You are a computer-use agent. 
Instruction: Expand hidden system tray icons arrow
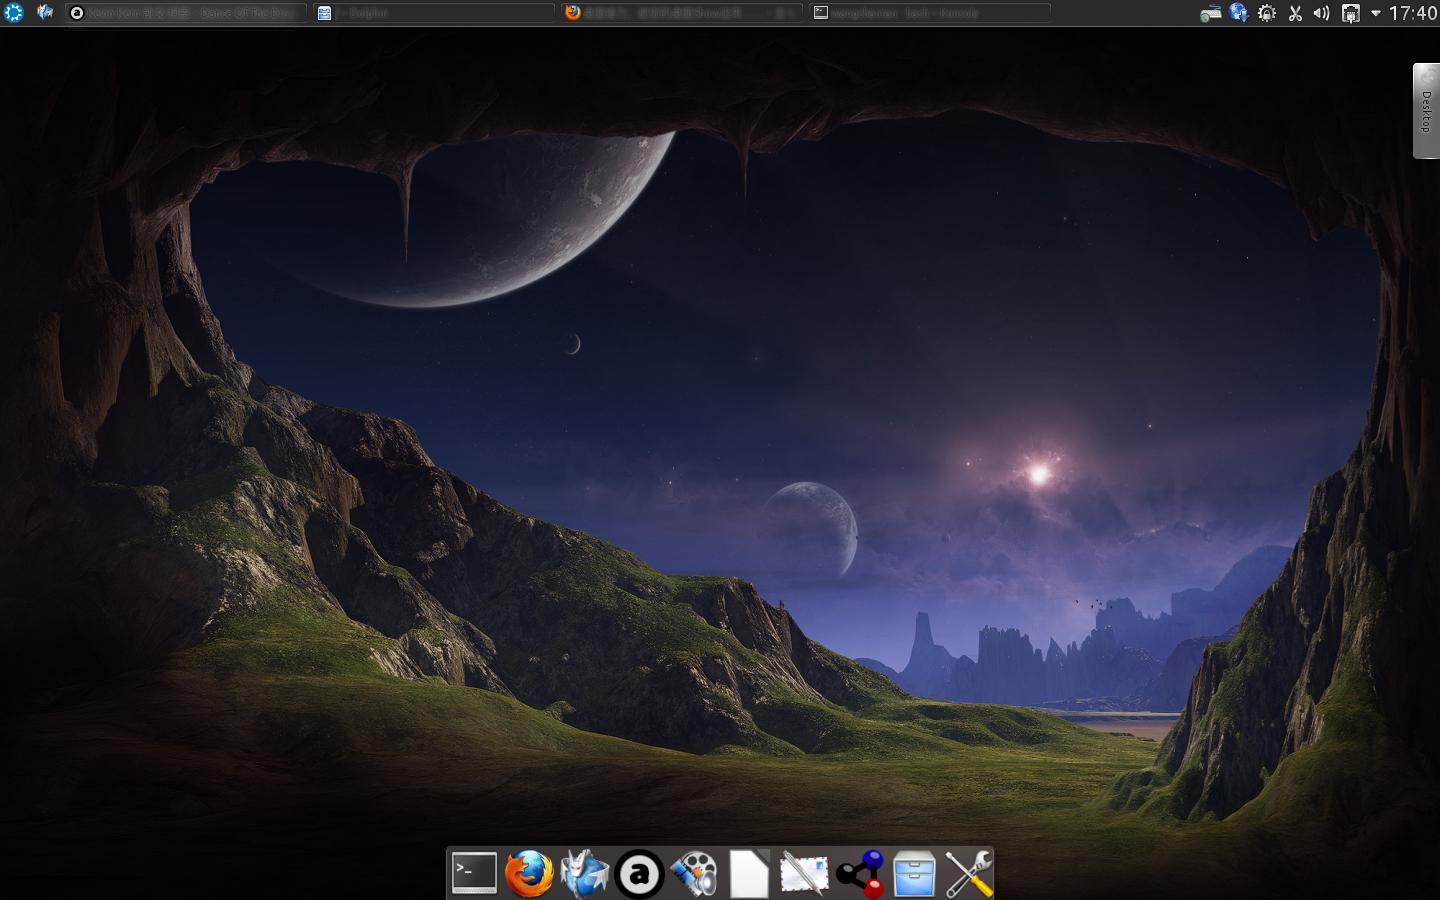tap(1376, 13)
